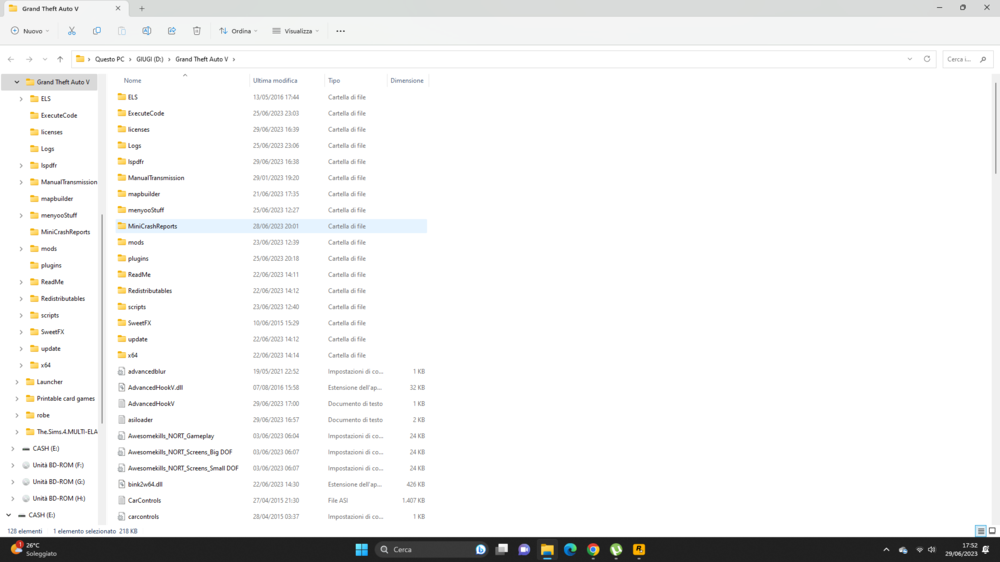This screenshot has width=1000, height=562.
Task: Open the weather widget on taskbar
Action: tap(33, 549)
